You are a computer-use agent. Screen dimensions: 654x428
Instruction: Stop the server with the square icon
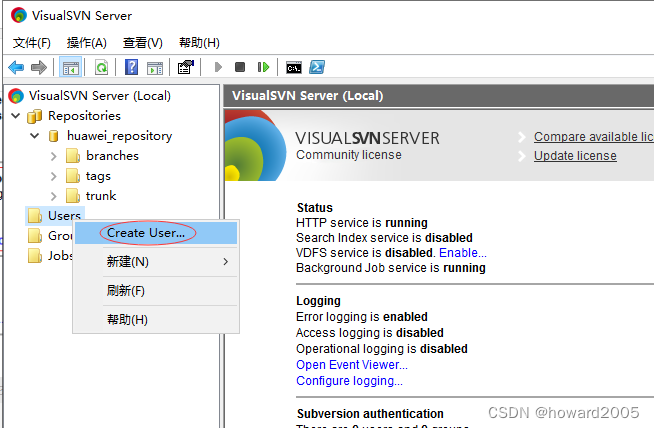(240, 67)
